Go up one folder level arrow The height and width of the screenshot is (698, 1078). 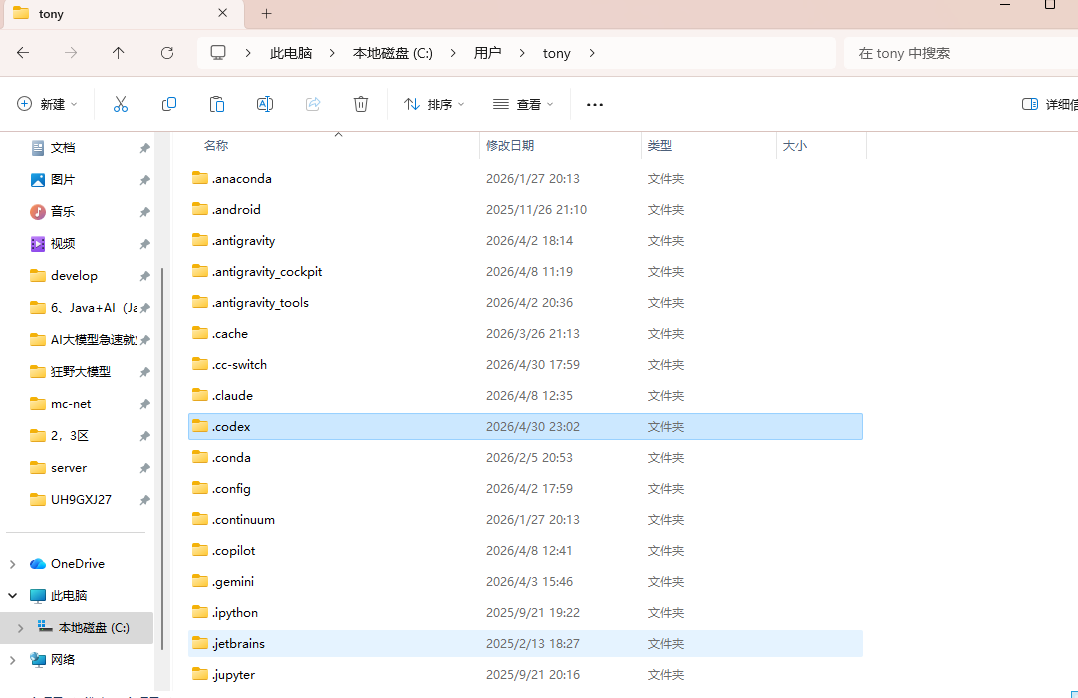coord(119,53)
